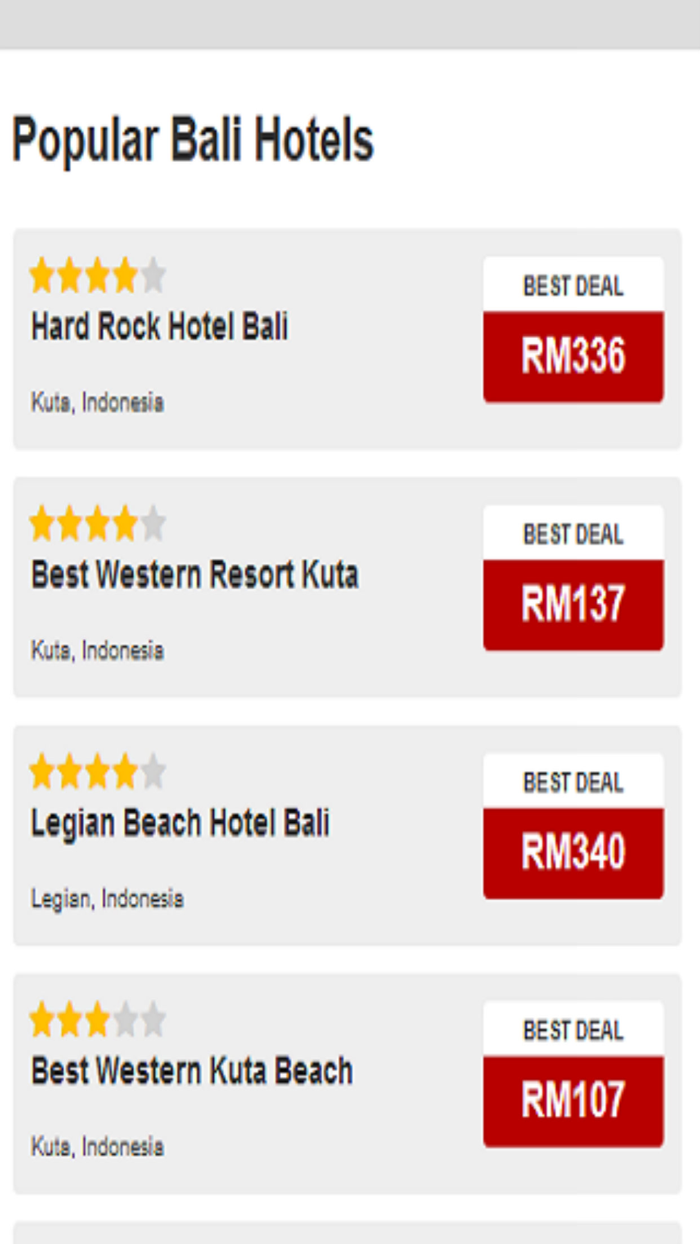Click the second star rating icon for Legian Beach Hotel Bali

point(71,772)
